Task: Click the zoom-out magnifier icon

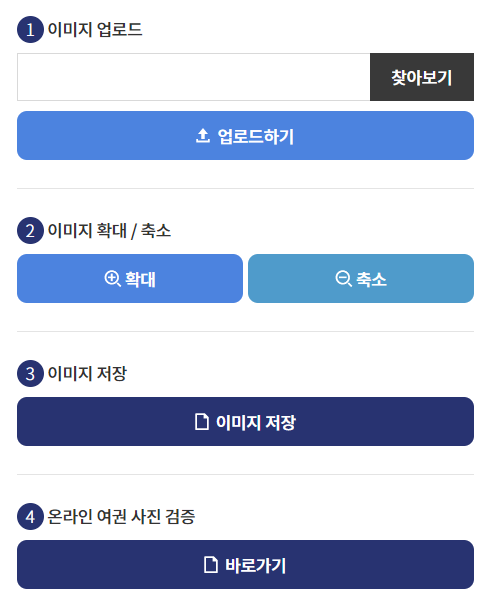Action: tap(344, 278)
